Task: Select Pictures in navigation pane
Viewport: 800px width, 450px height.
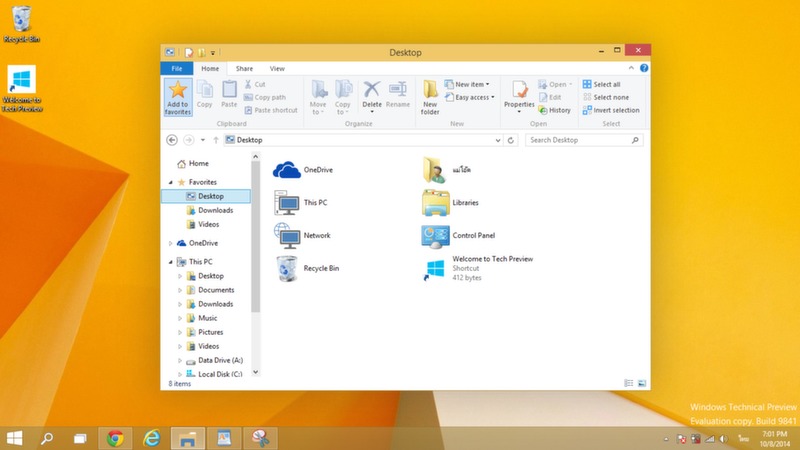Action: (205, 332)
